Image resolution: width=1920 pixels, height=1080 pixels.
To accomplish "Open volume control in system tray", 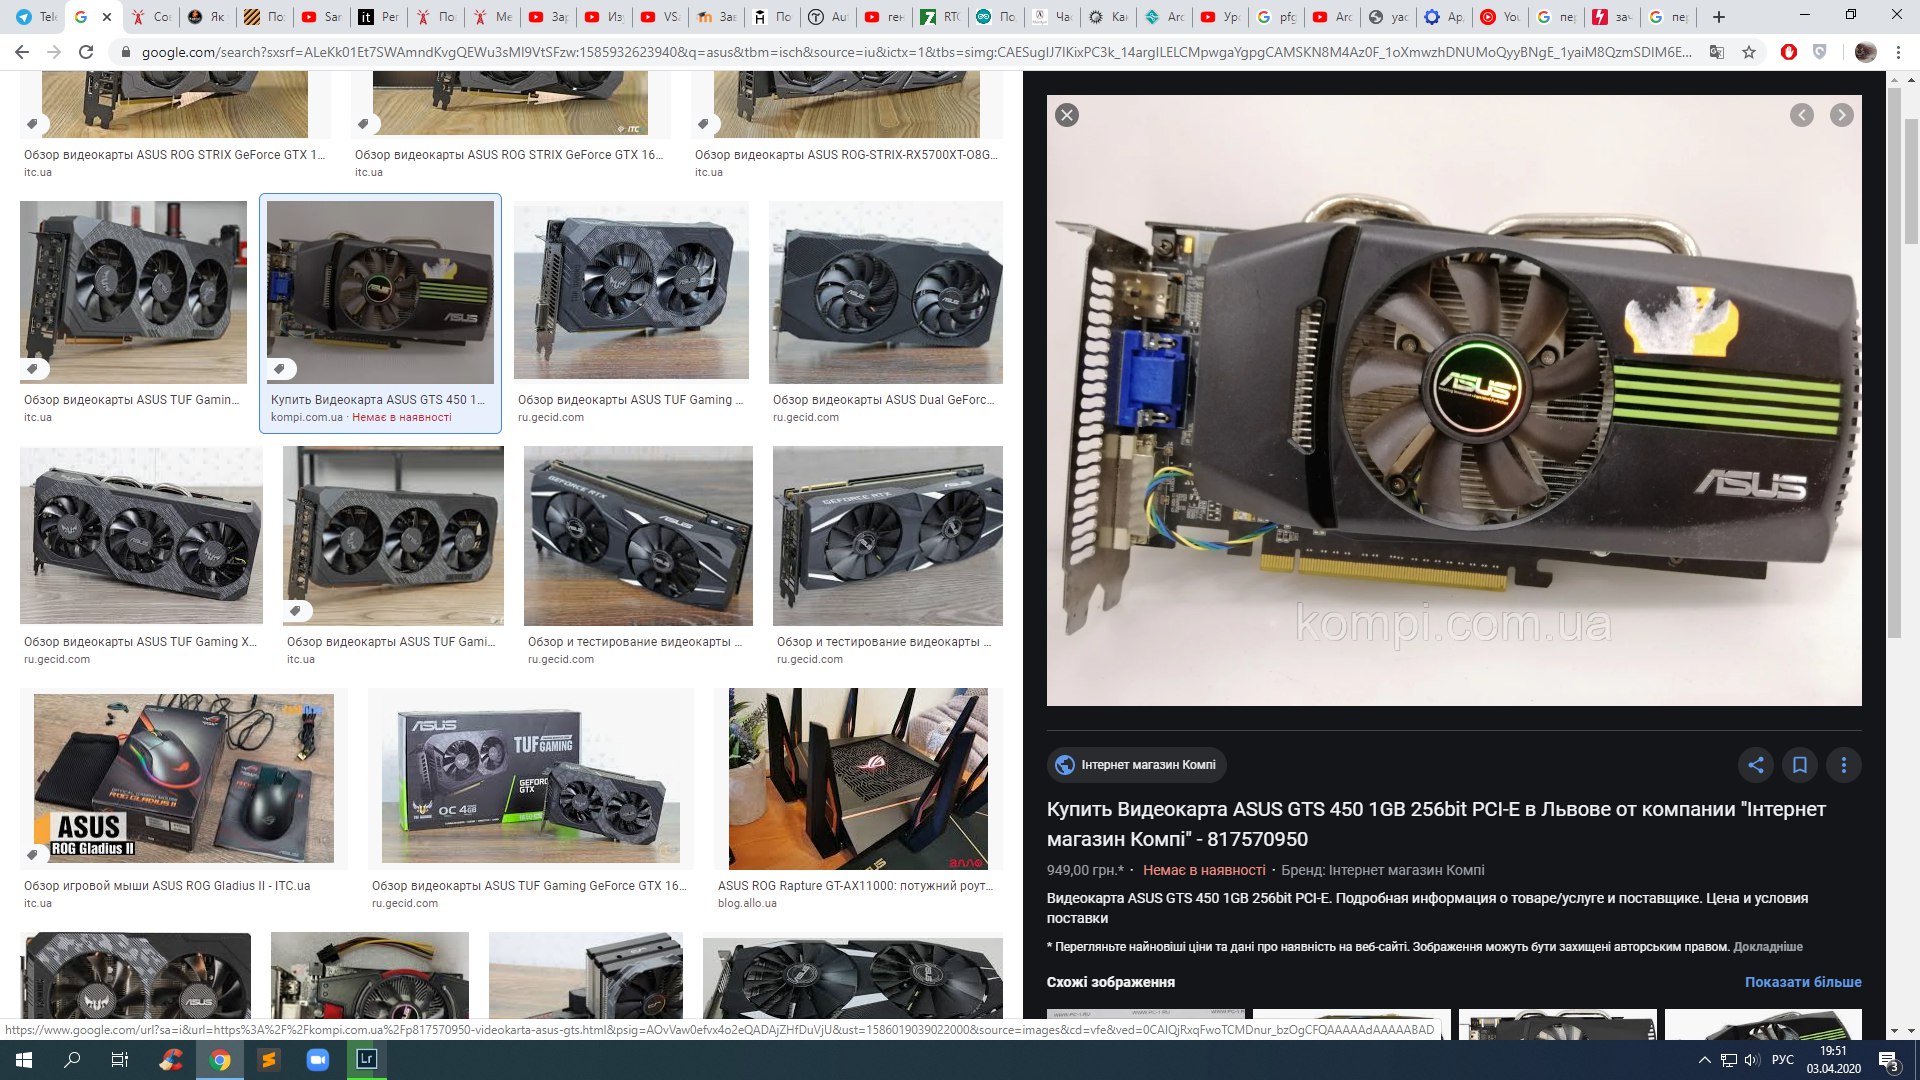I will [1752, 1060].
